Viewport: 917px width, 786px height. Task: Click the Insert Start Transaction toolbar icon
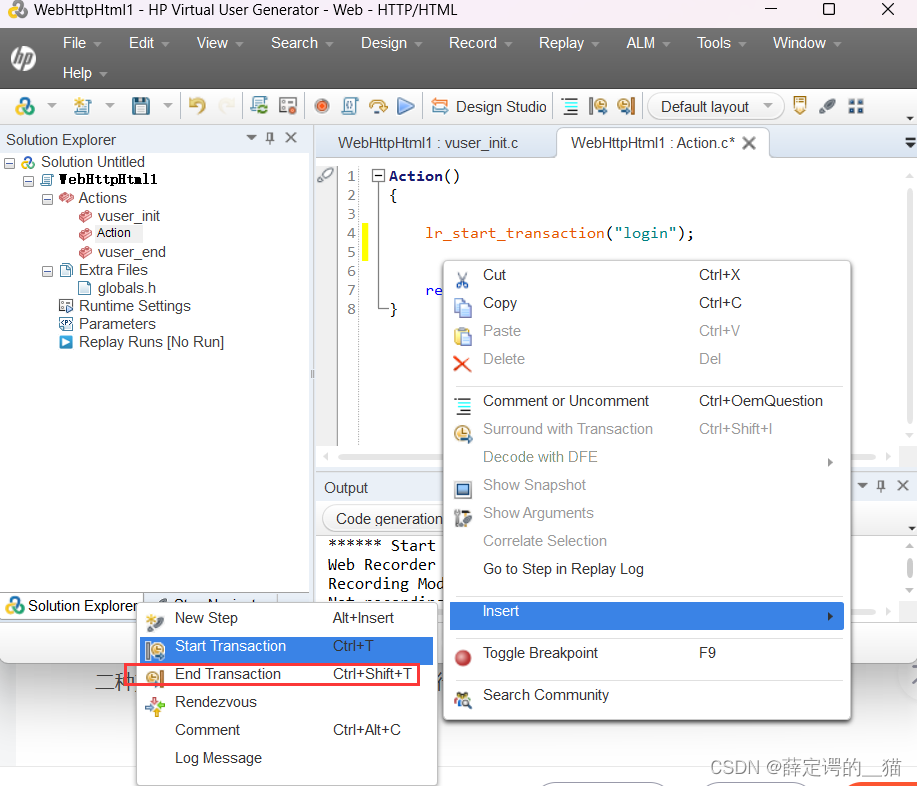point(598,106)
